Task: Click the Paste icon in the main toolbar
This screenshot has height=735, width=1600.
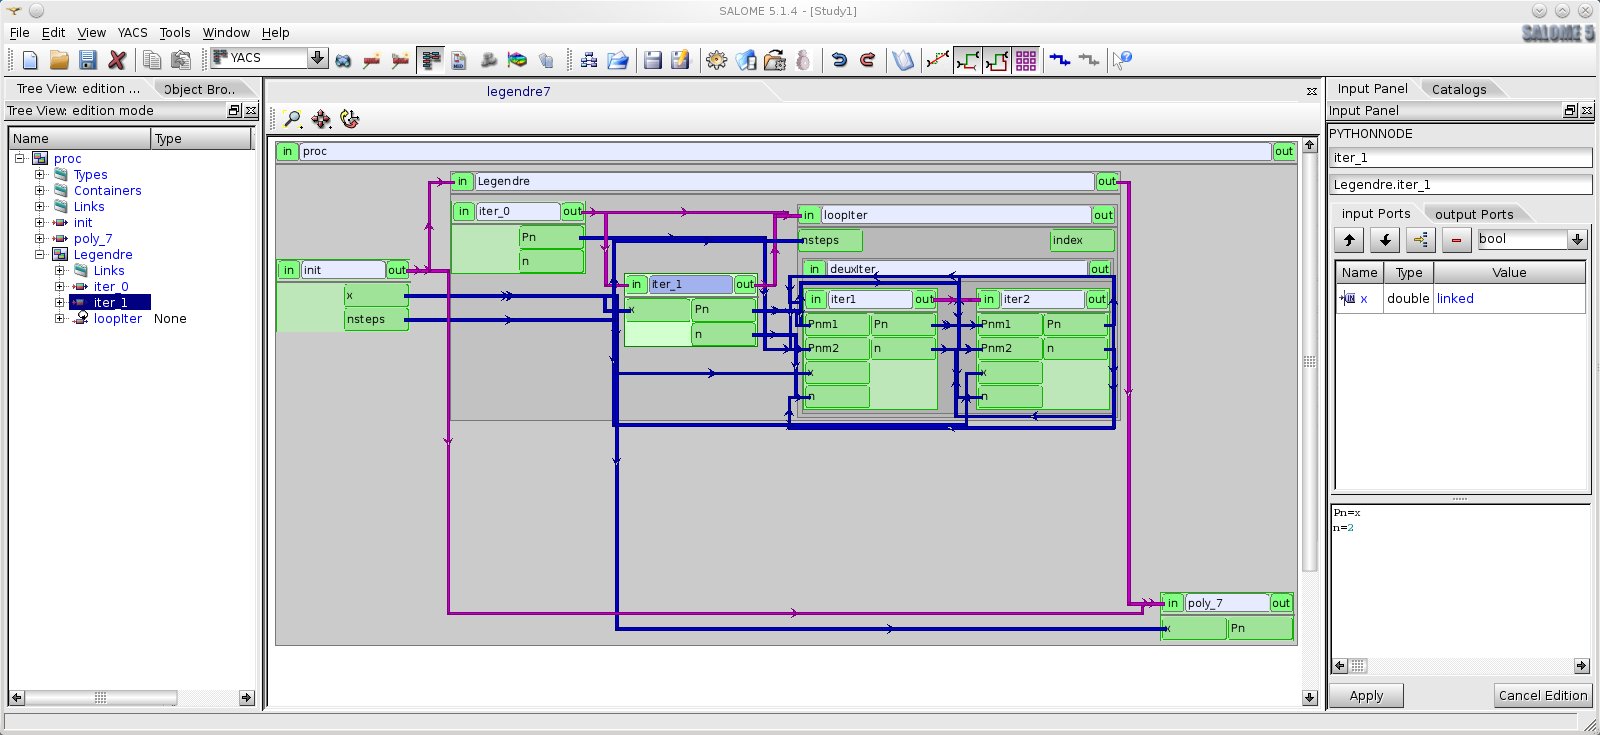Action: (181, 60)
